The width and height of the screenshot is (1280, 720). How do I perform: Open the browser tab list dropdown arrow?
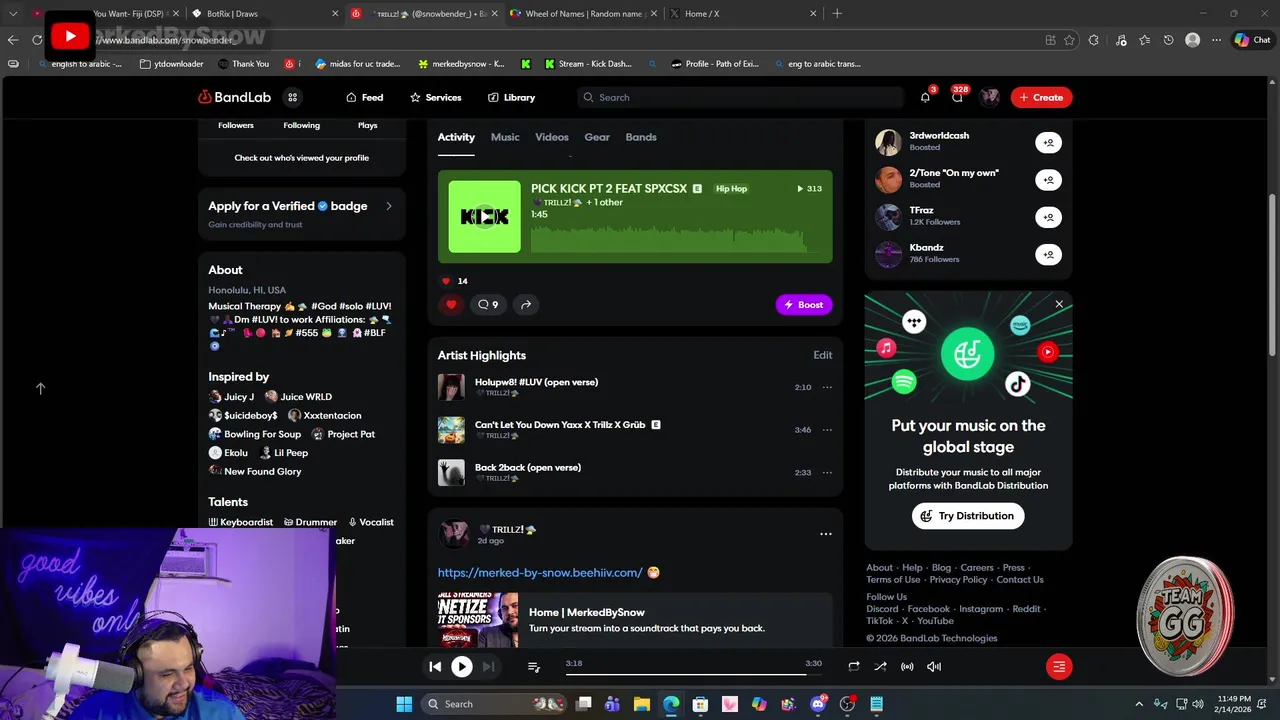(x=13, y=14)
